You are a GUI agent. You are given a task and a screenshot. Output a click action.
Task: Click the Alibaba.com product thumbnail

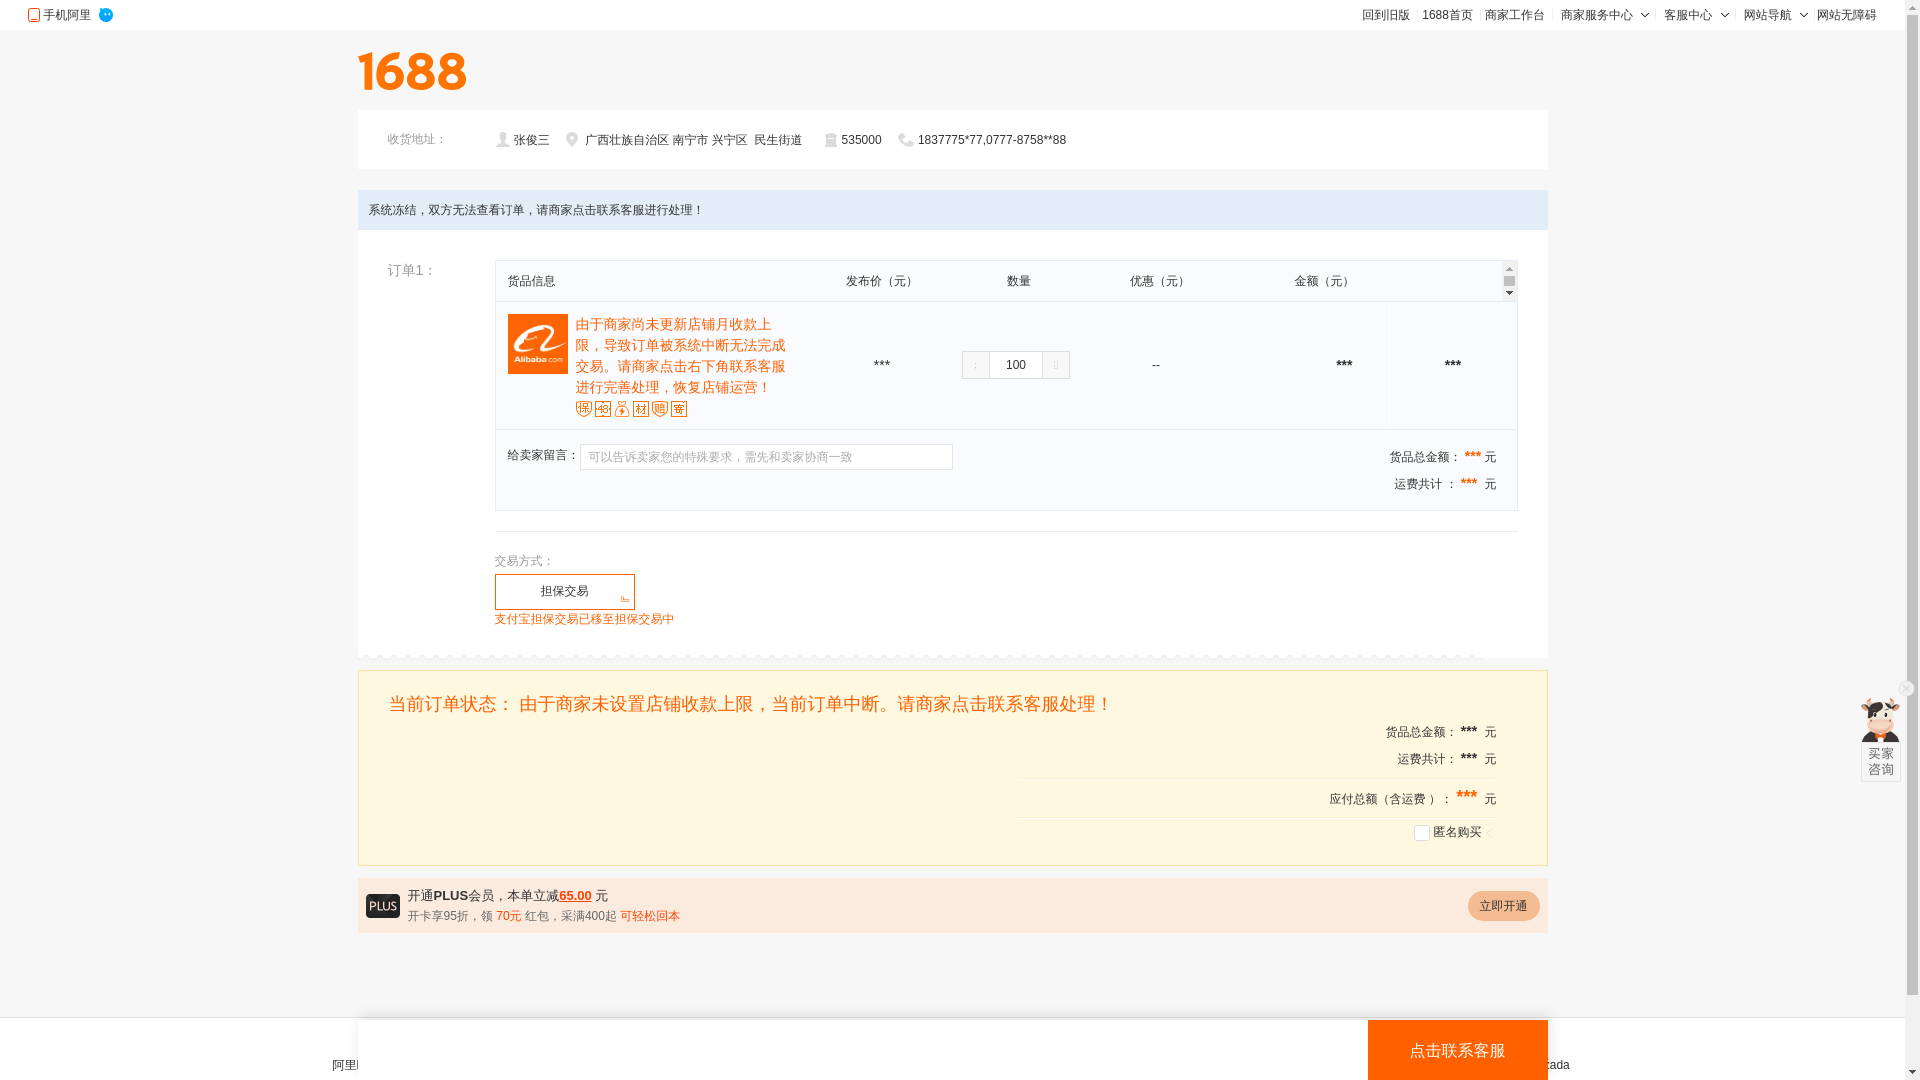point(538,344)
